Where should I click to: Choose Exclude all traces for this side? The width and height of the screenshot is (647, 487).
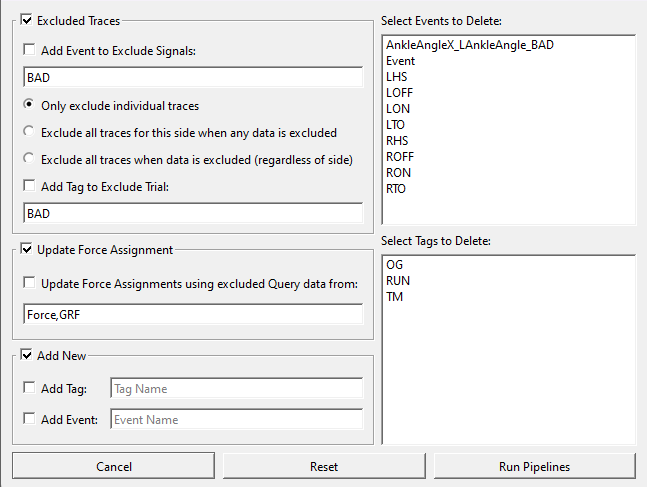(28, 132)
